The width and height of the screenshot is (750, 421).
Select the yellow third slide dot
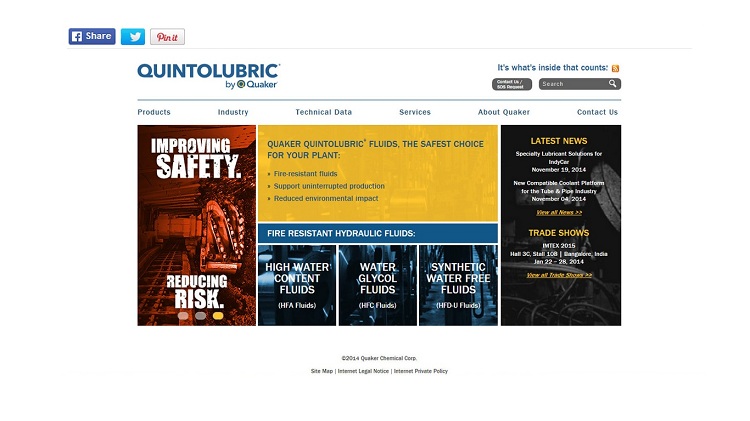(x=218, y=316)
